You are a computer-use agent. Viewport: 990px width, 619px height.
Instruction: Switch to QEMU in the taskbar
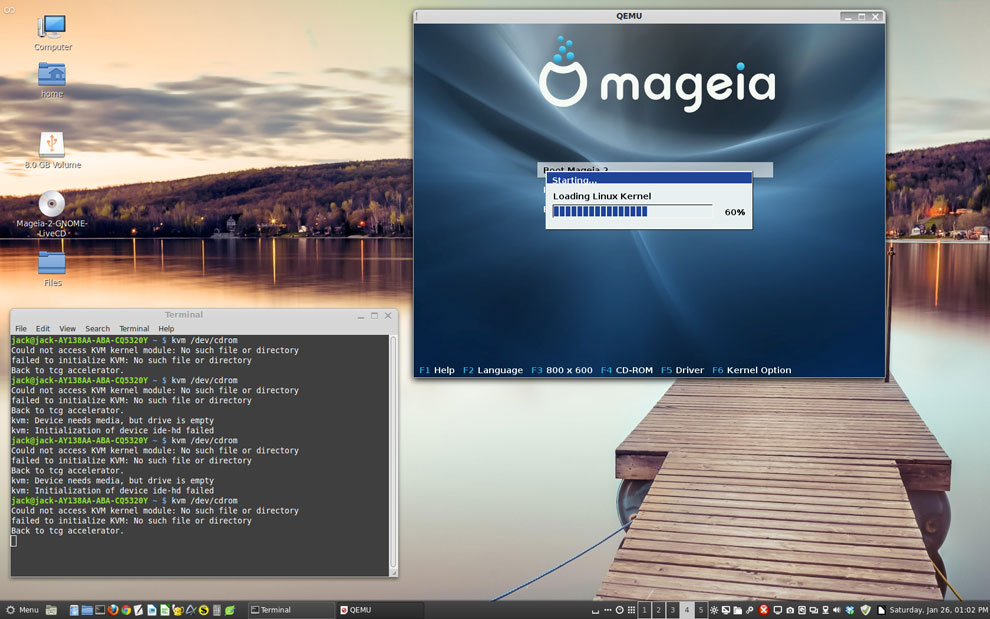tap(379, 610)
